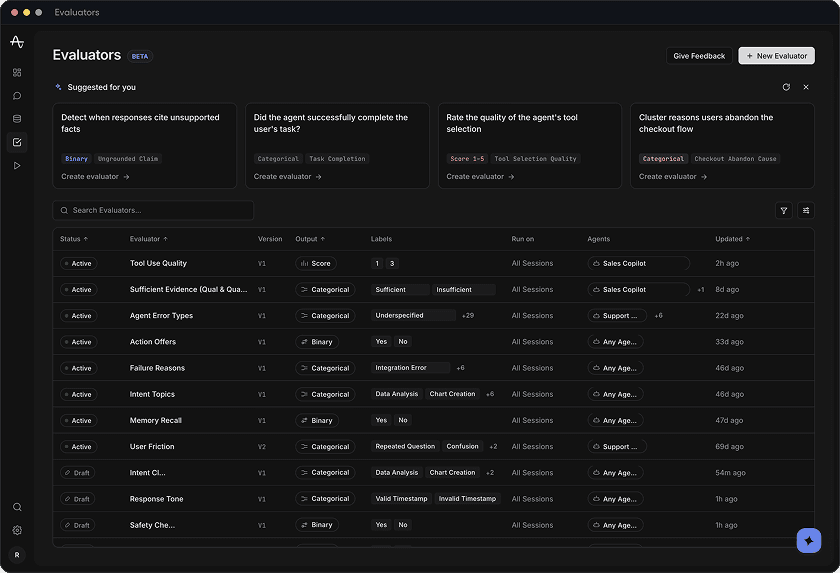
Task: Click the sparkle assistant floating button
Action: (x=808, y=540)
